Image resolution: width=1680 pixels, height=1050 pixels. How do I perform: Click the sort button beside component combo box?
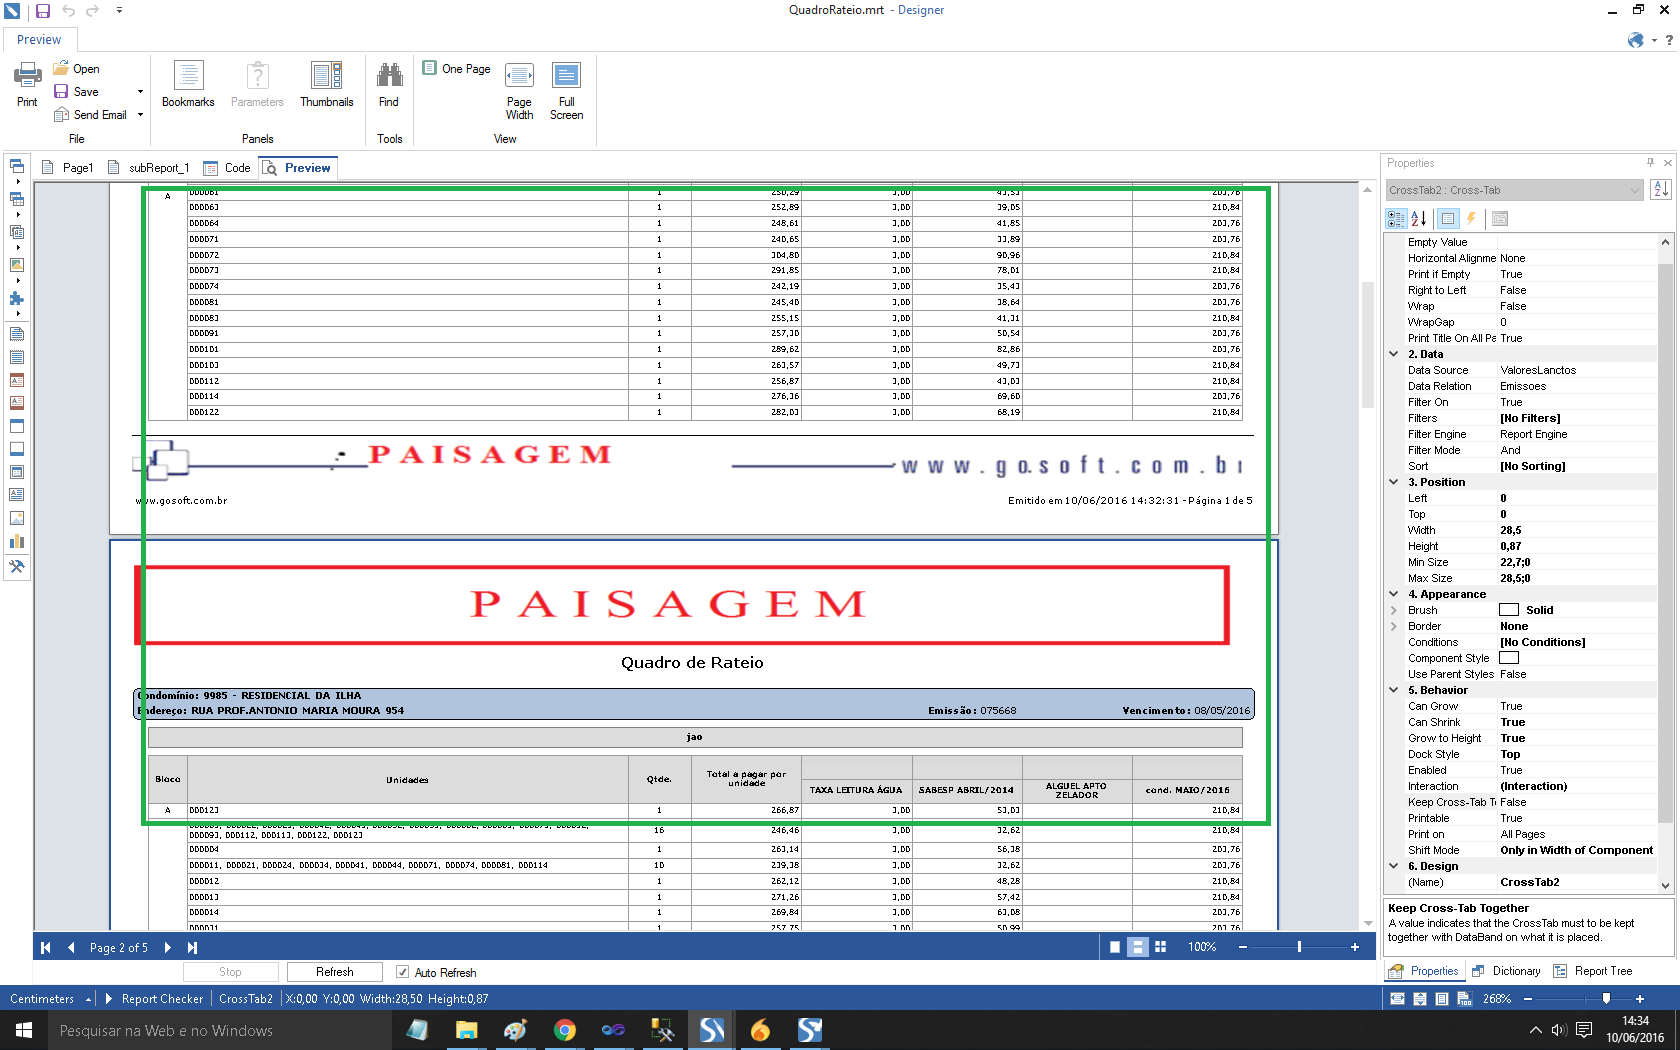(x=1661, y=190)
